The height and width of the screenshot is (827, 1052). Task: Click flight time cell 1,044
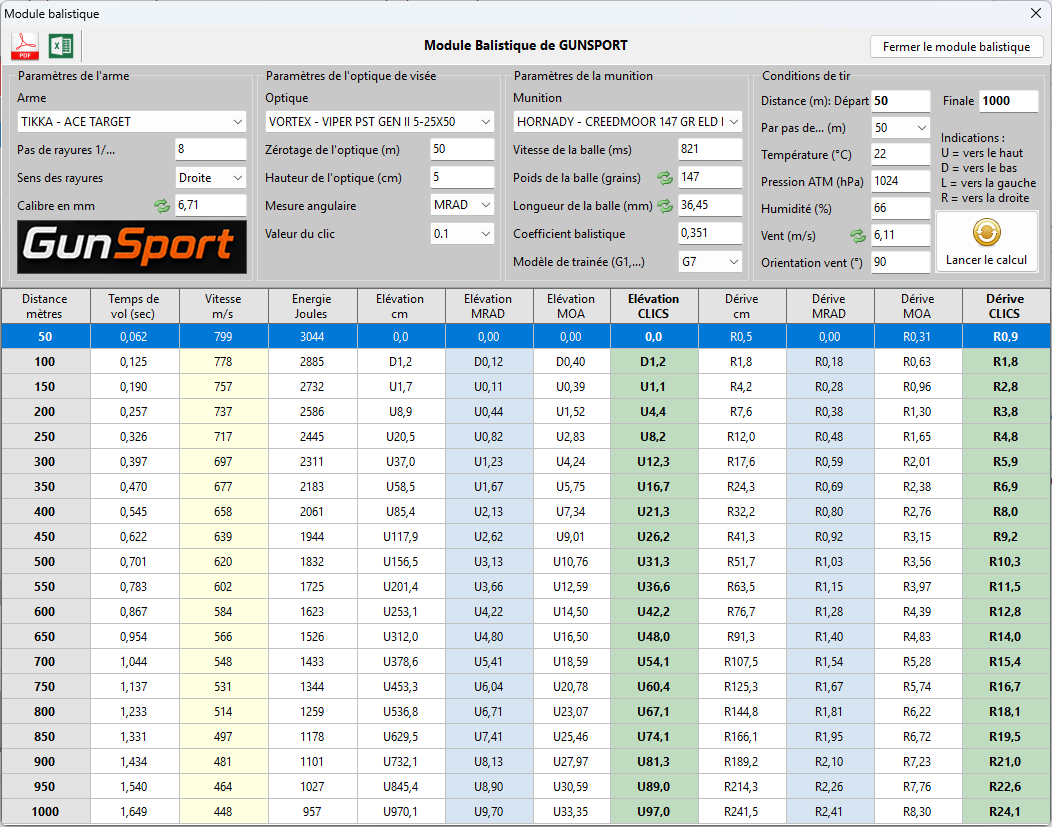pyautogui.click(x=134, y=661)
